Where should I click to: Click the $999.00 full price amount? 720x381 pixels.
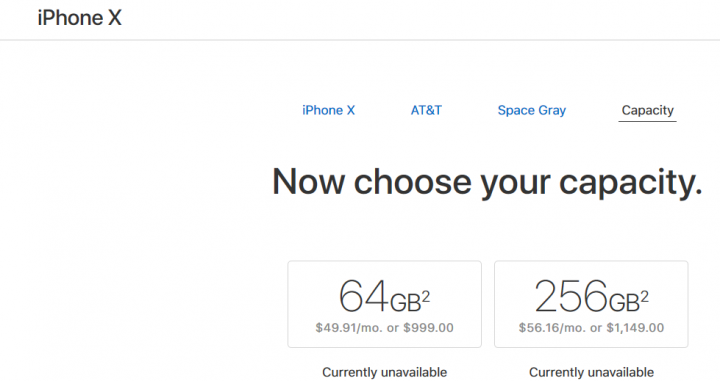[428, 328]
